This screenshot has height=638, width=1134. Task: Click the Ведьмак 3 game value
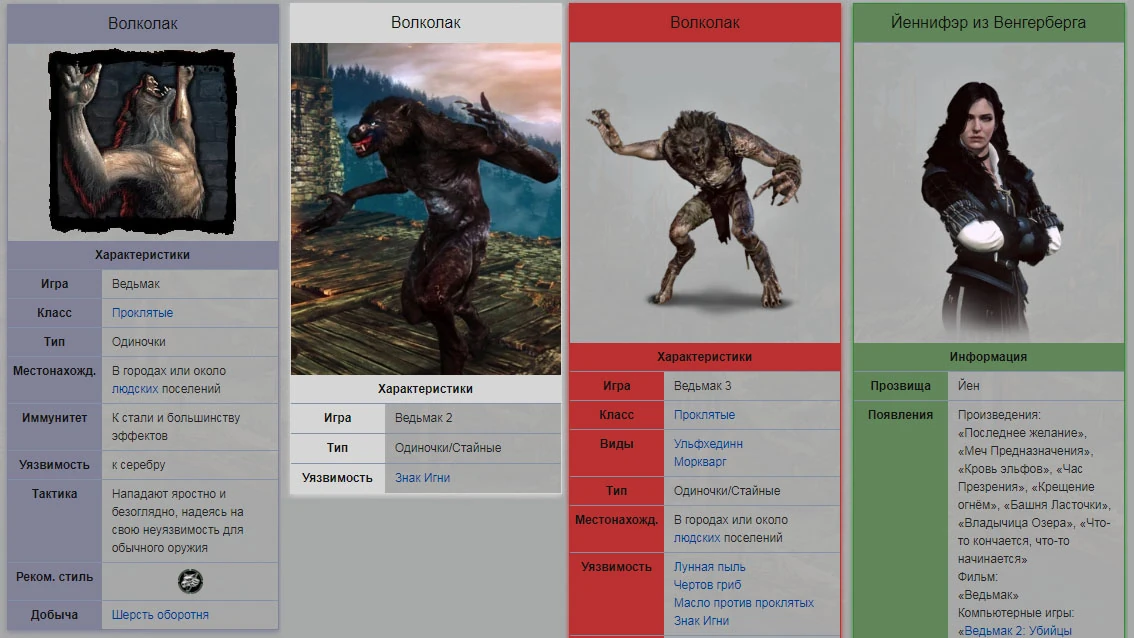[x=702, y=386]
